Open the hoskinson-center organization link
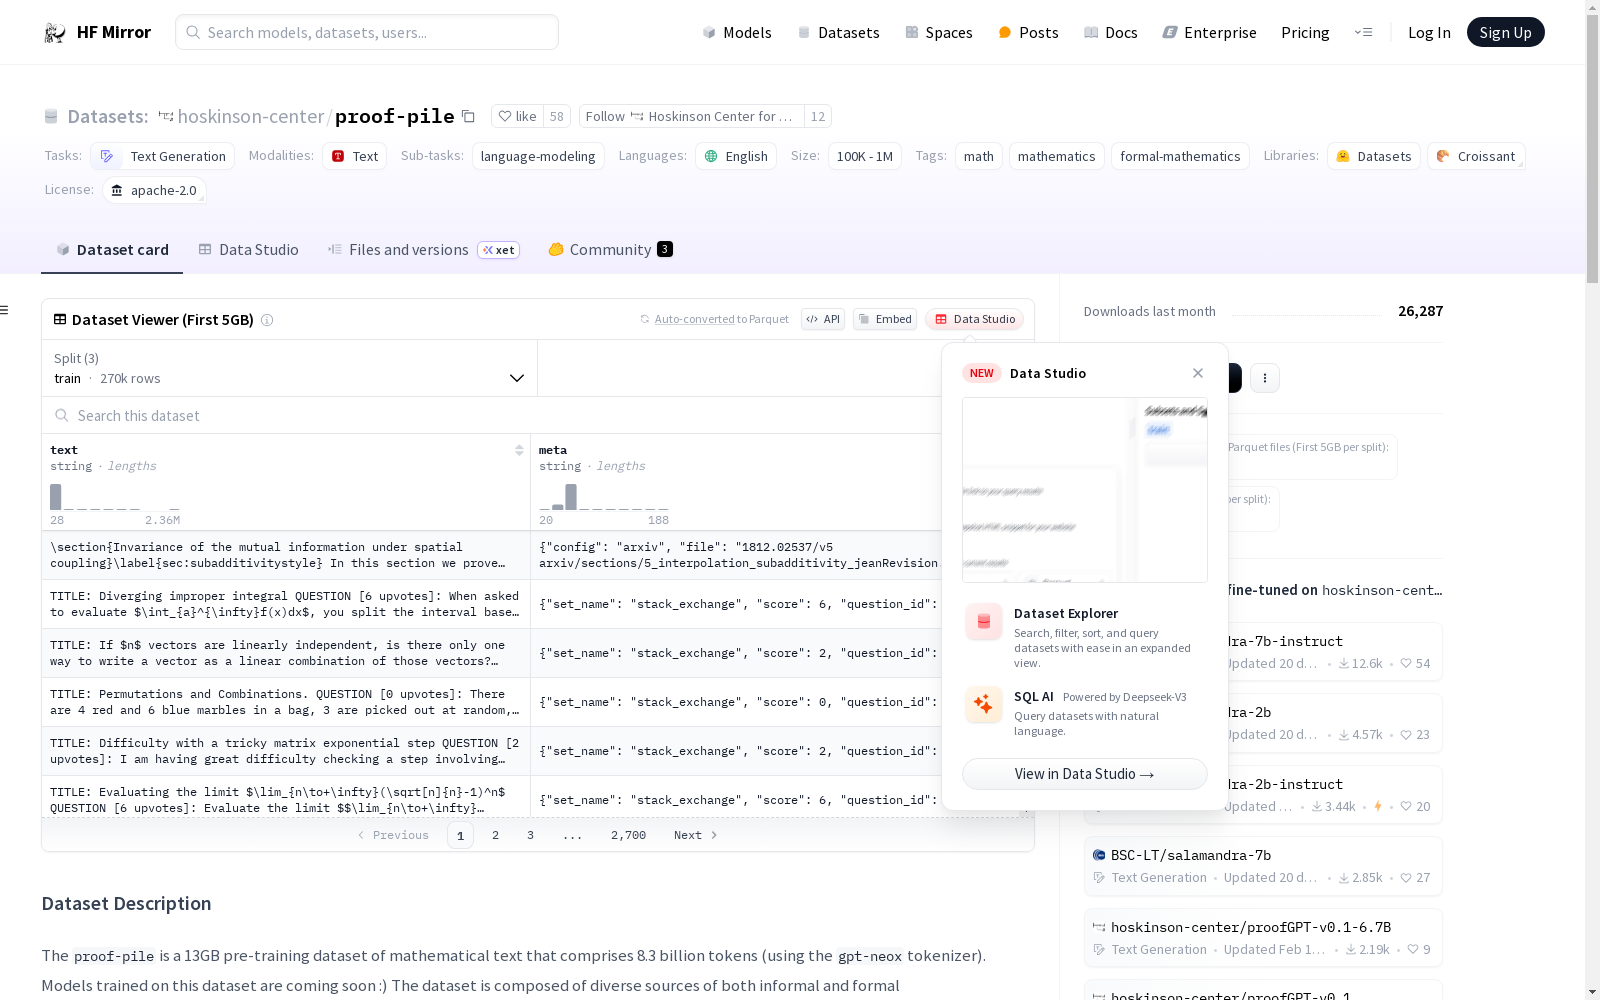 251,116
